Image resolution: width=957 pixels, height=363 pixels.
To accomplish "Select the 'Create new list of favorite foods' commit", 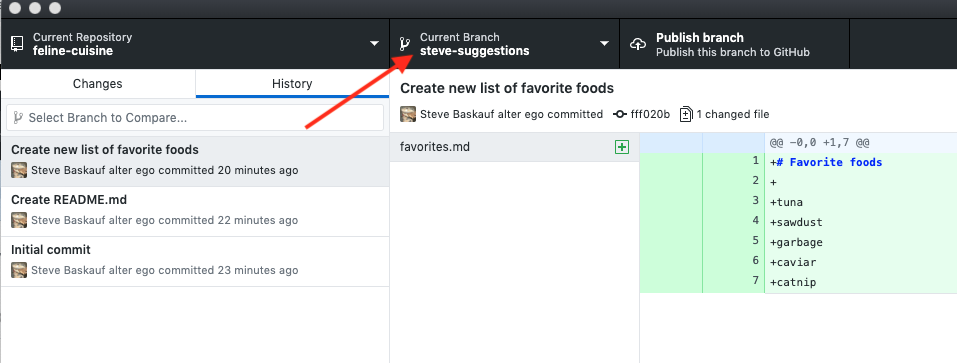I will click(x=195, y=161).
